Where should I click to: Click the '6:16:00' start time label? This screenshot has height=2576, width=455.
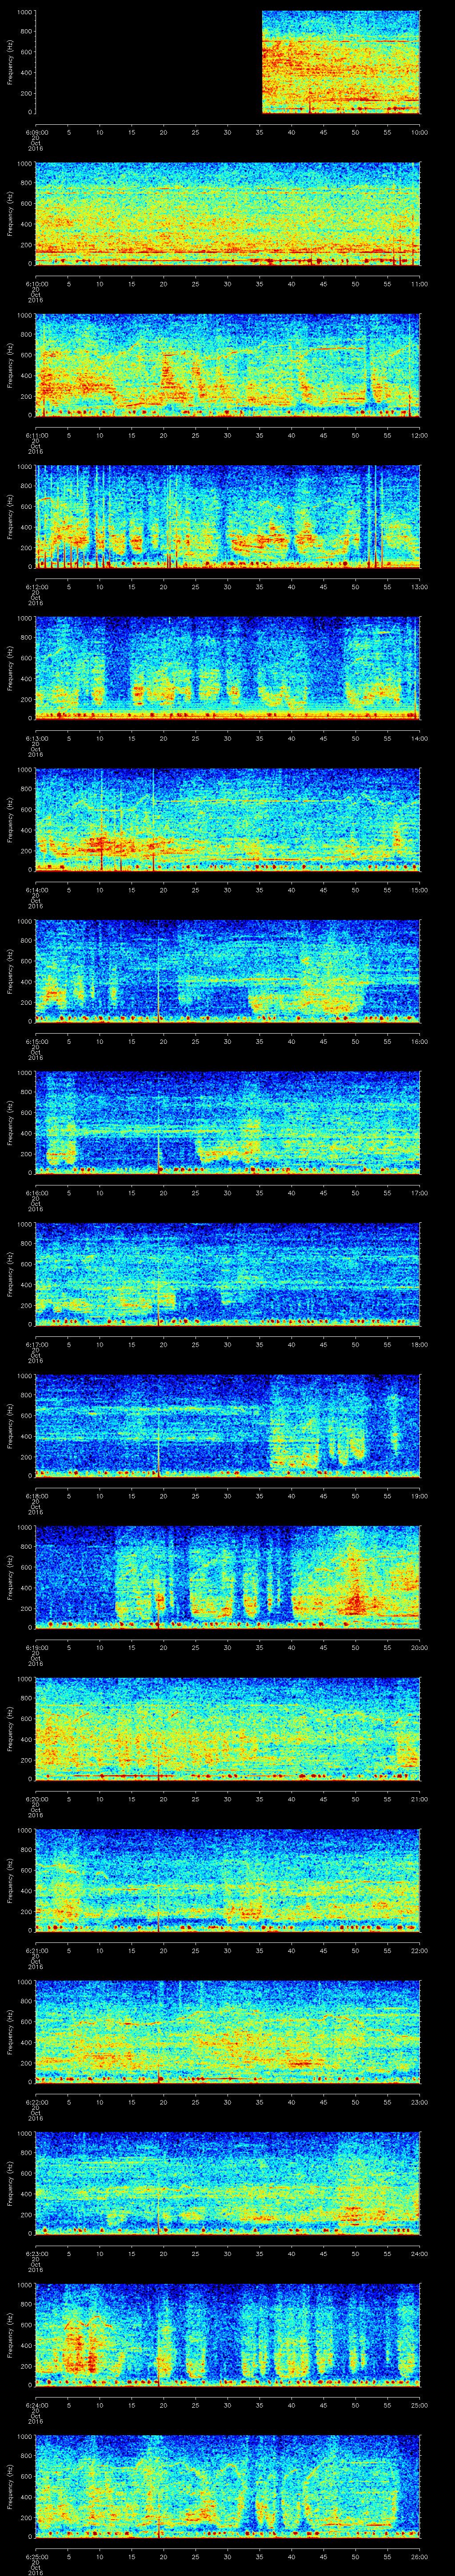coord(36,1193)
